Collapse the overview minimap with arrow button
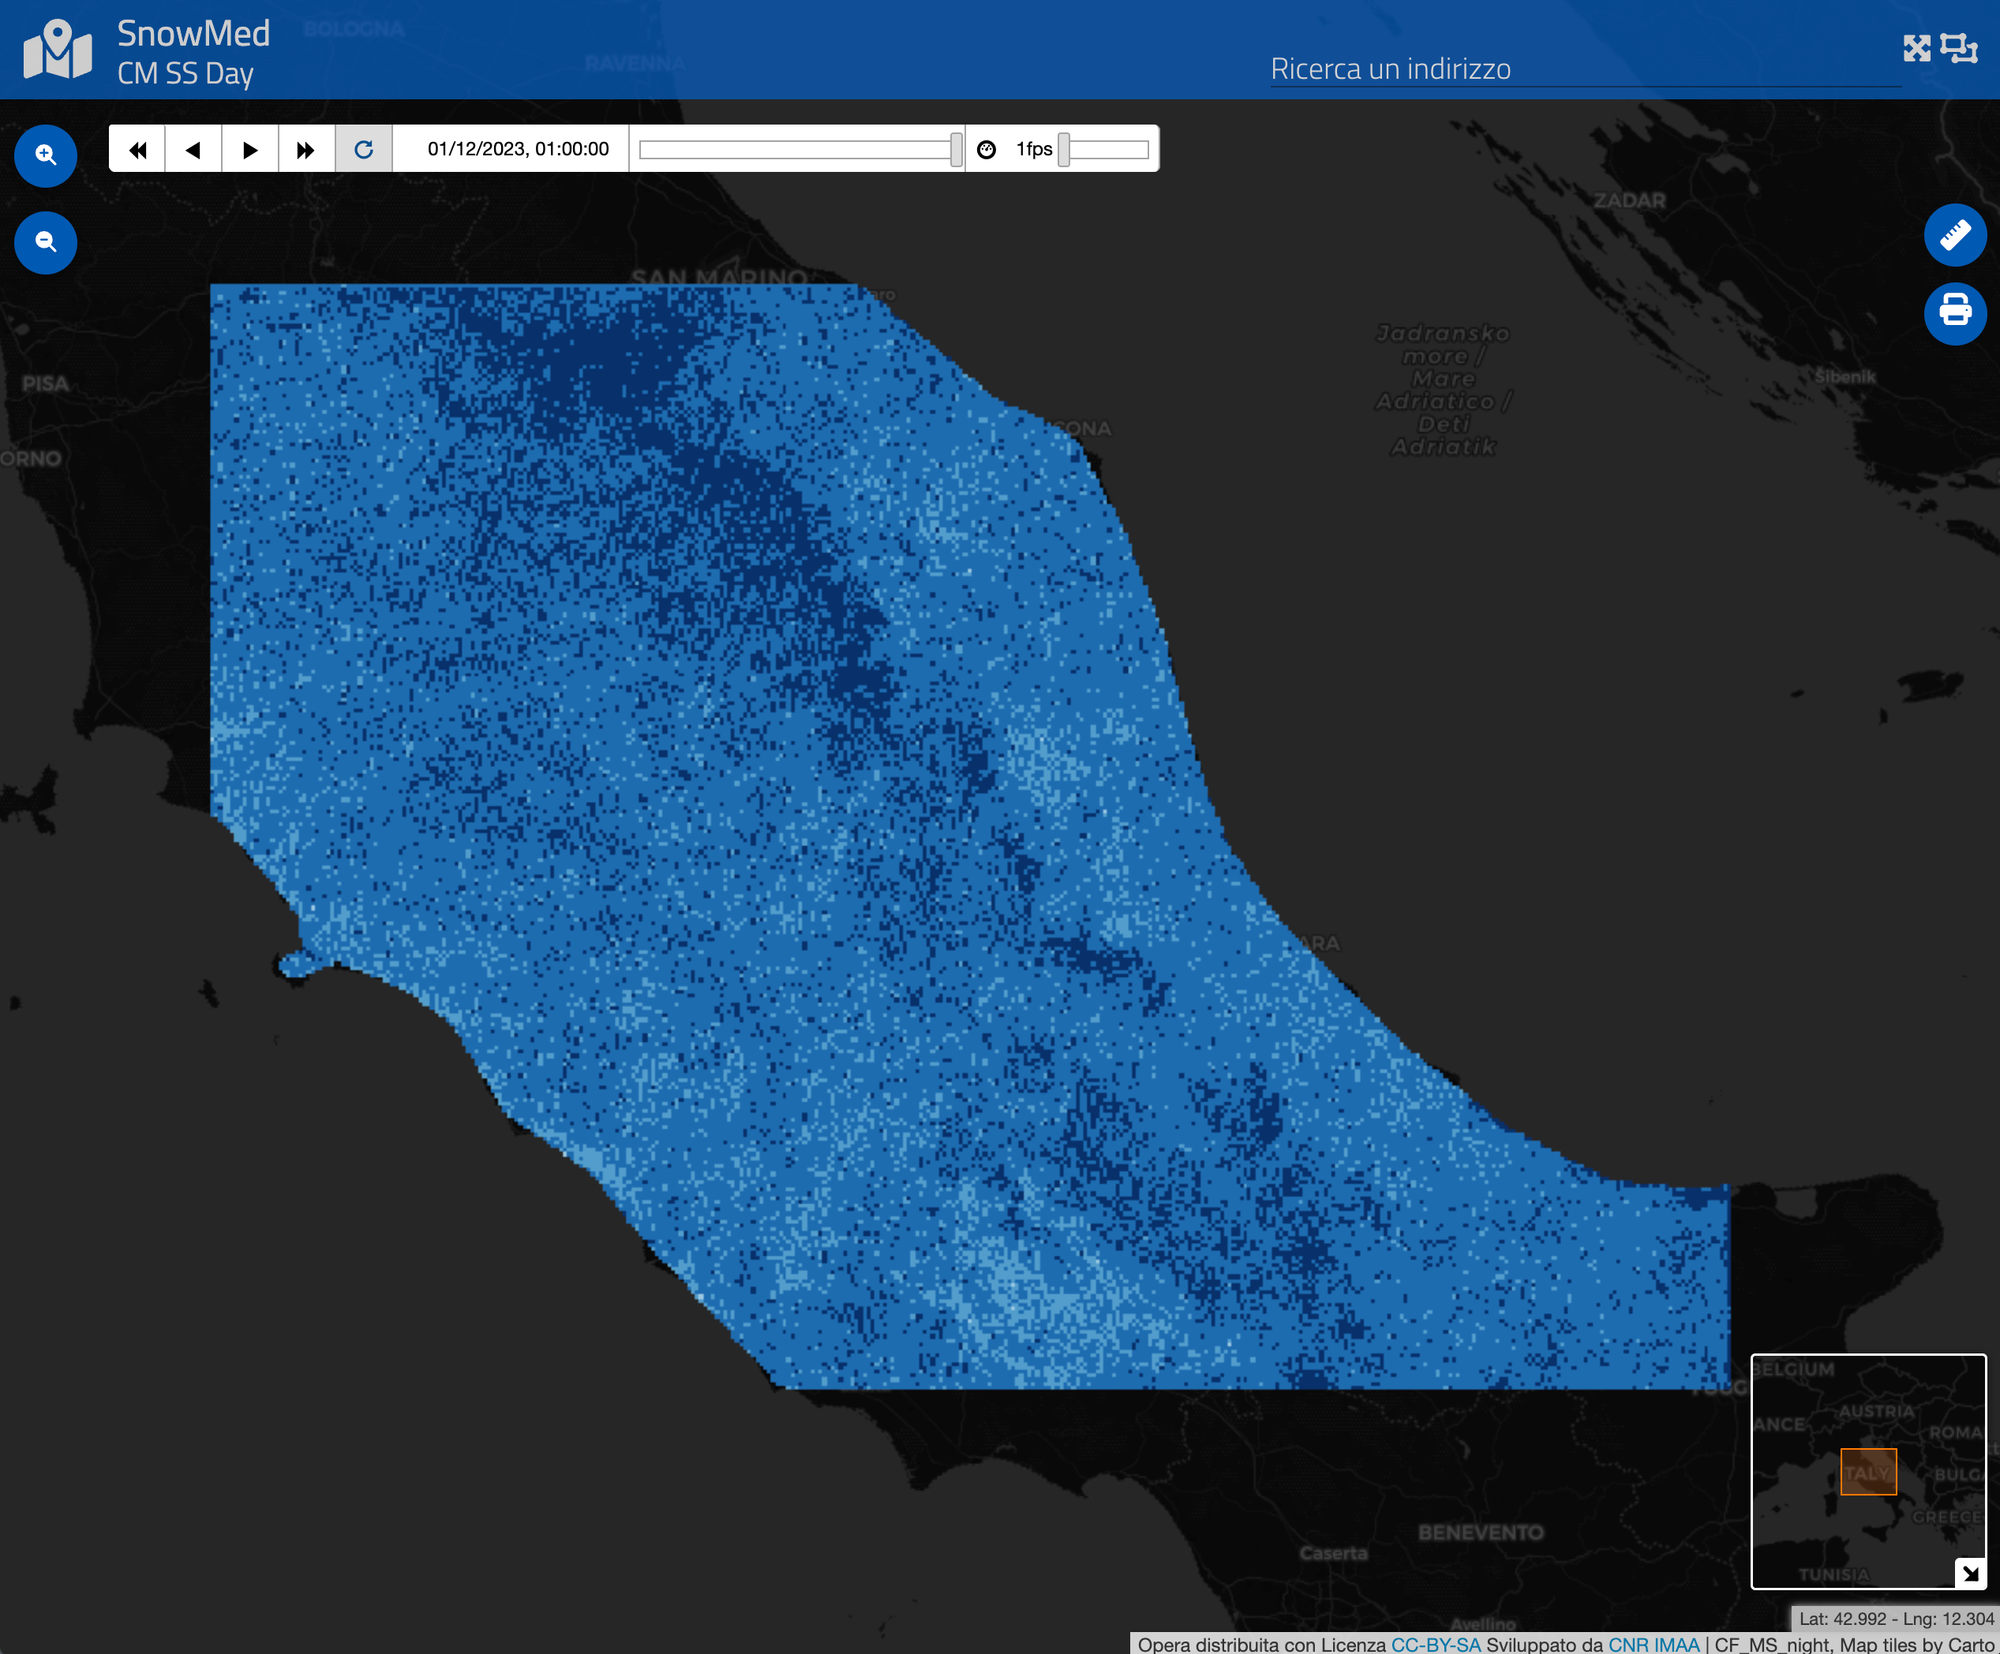 tap(1969, 1572)
